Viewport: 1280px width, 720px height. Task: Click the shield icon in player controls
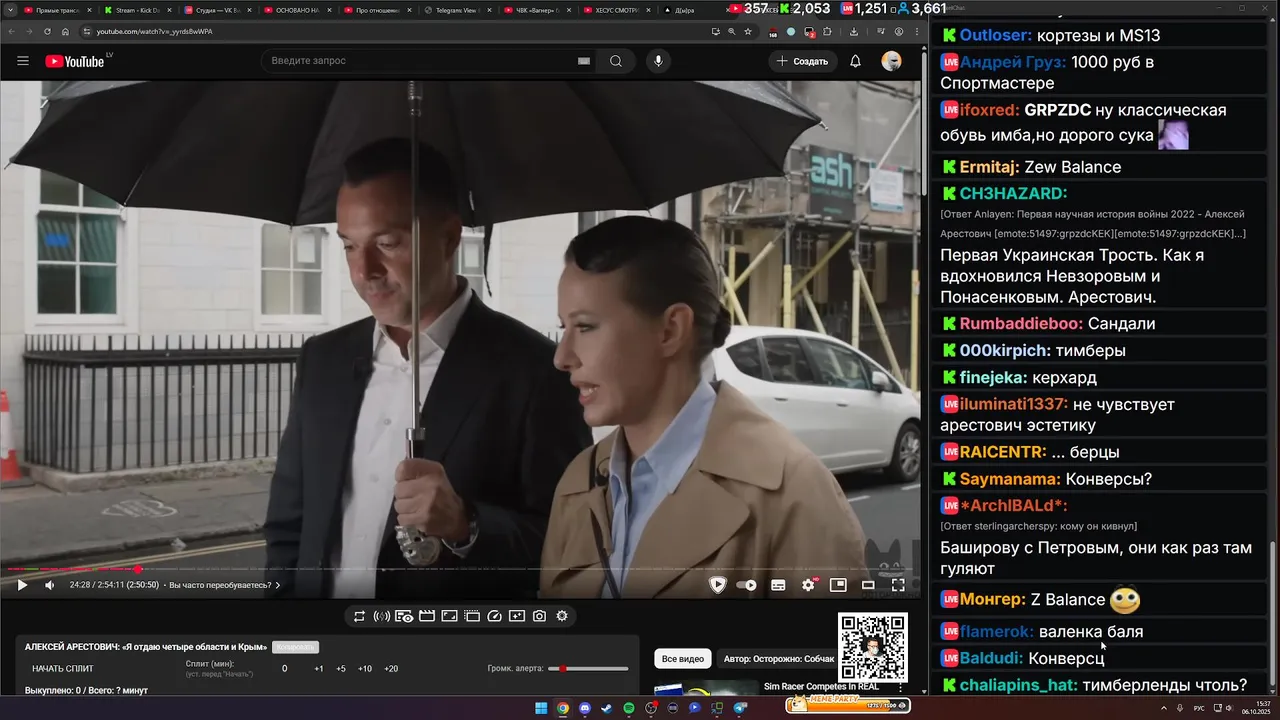717,585
